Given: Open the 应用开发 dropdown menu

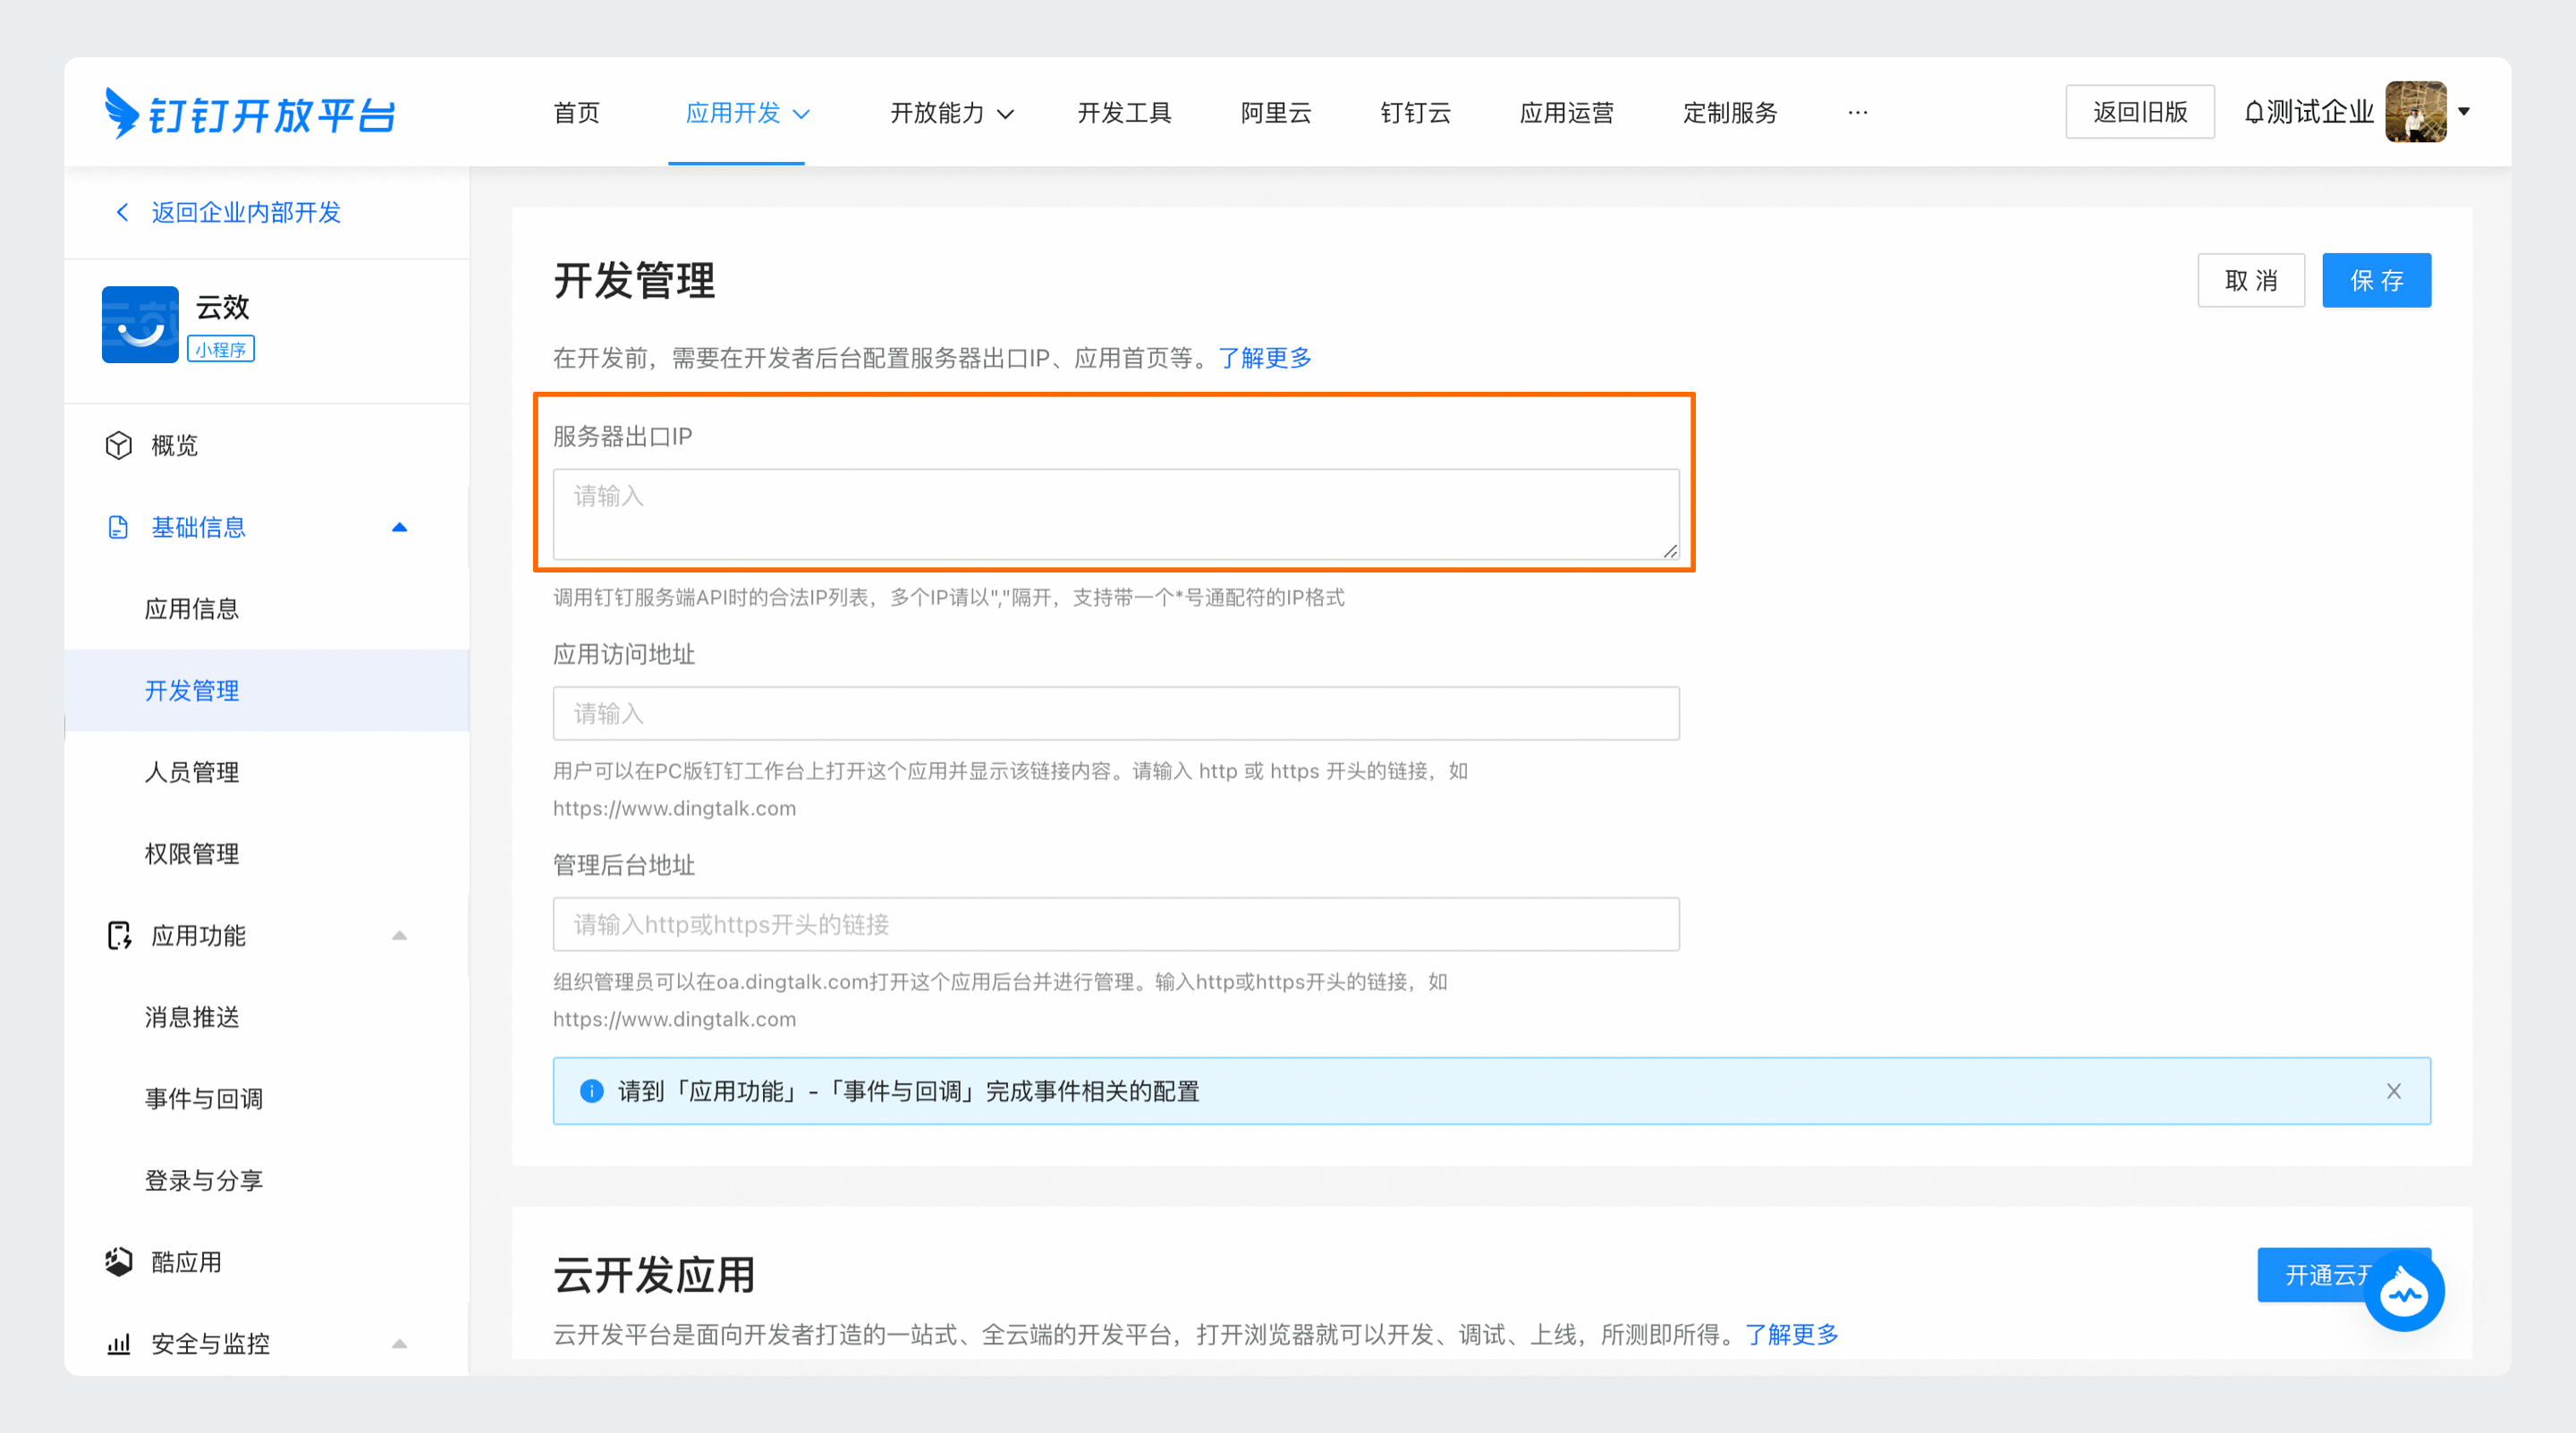Looking at the screenshot, I should click(747, 112).
